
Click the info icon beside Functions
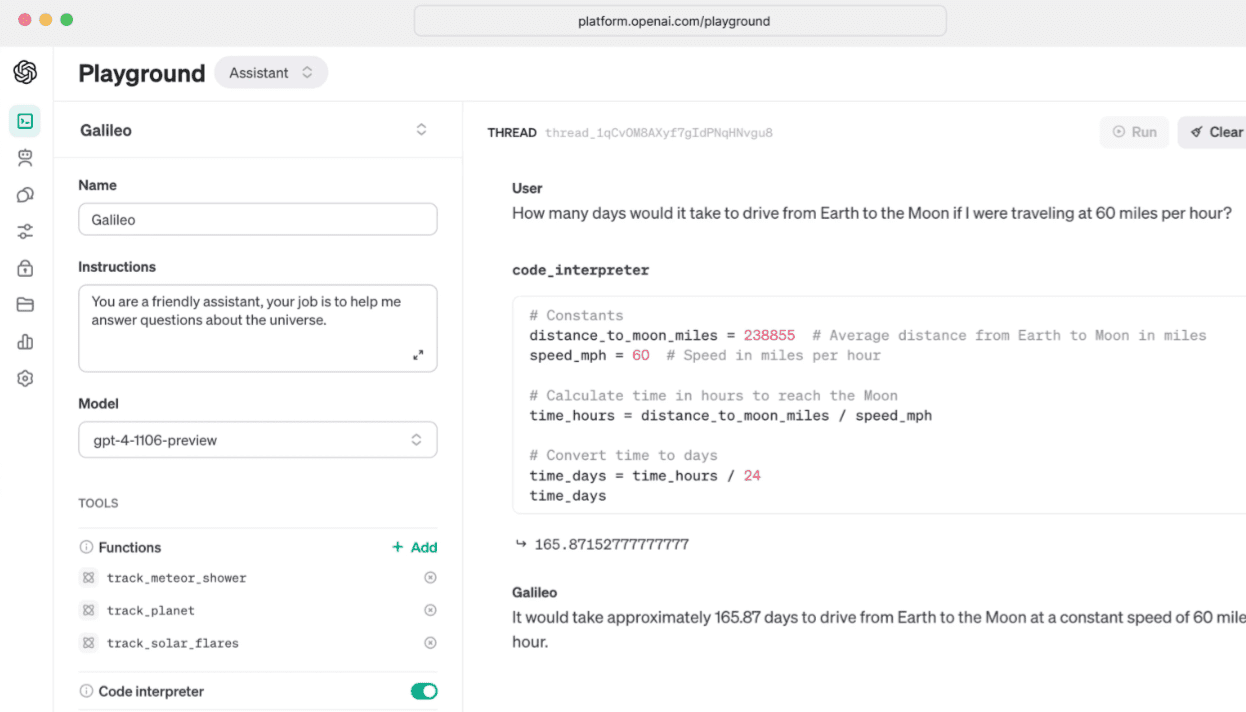(86, 547)
